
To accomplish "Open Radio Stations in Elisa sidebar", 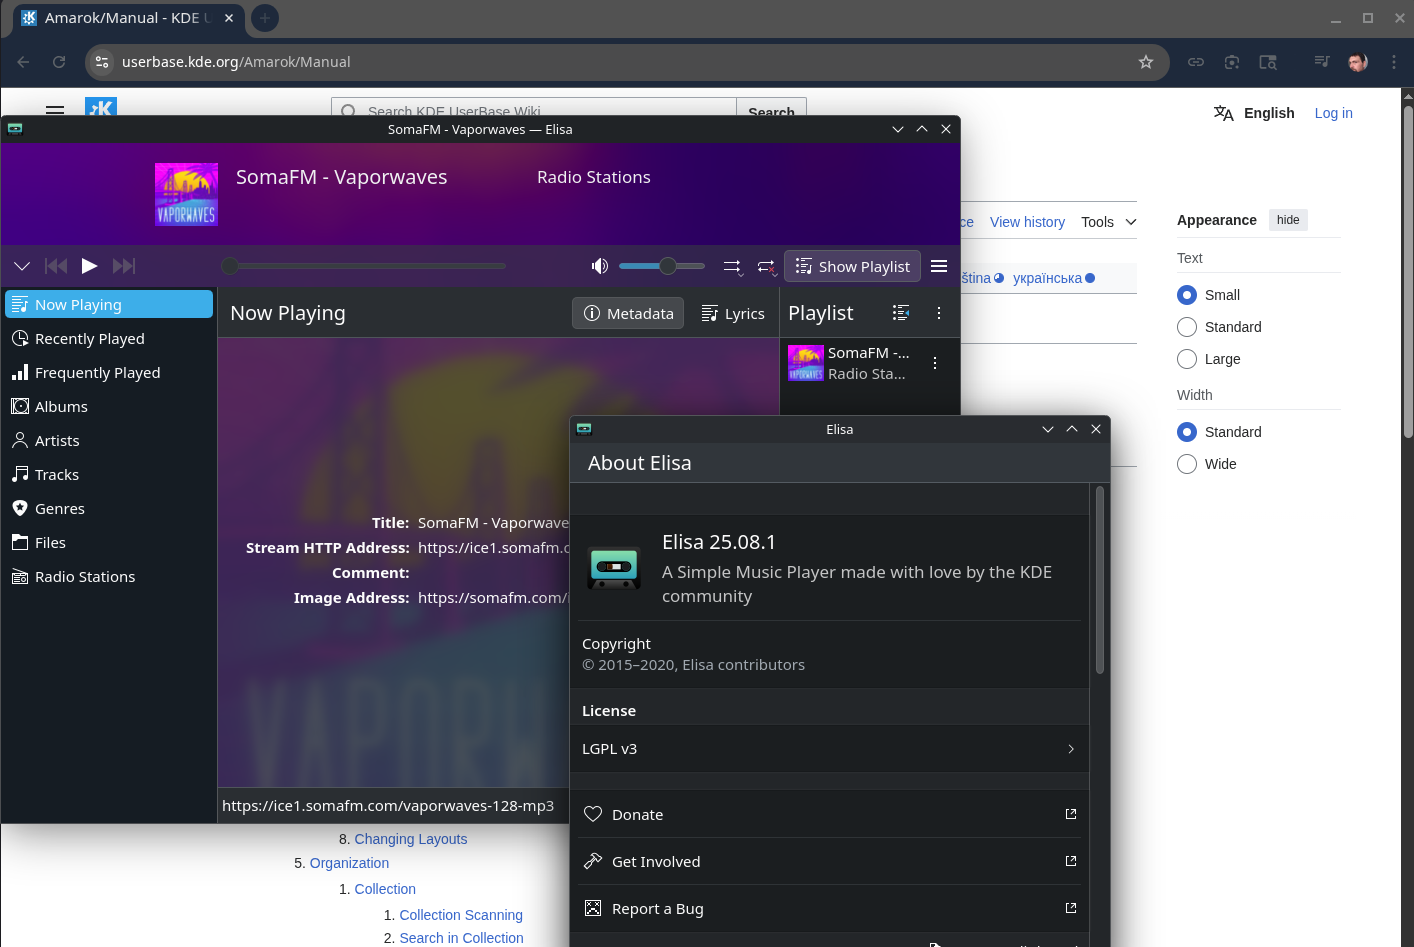I will click(109, 577).
